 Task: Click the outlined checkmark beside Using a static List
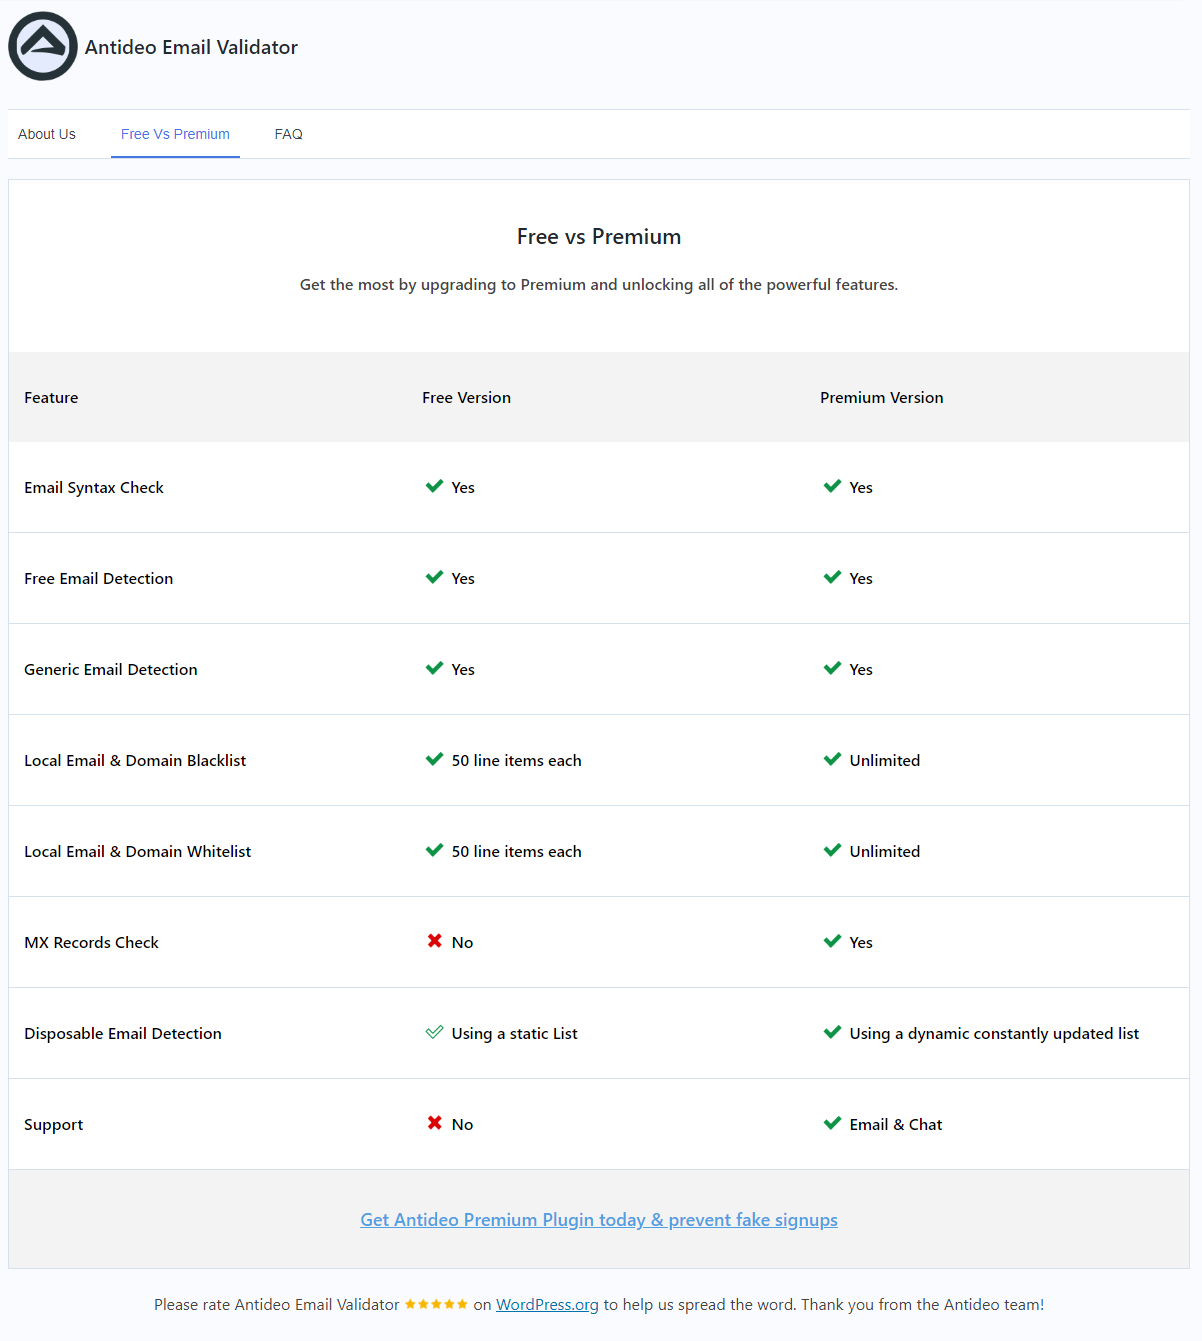[x=434, y=1032]
